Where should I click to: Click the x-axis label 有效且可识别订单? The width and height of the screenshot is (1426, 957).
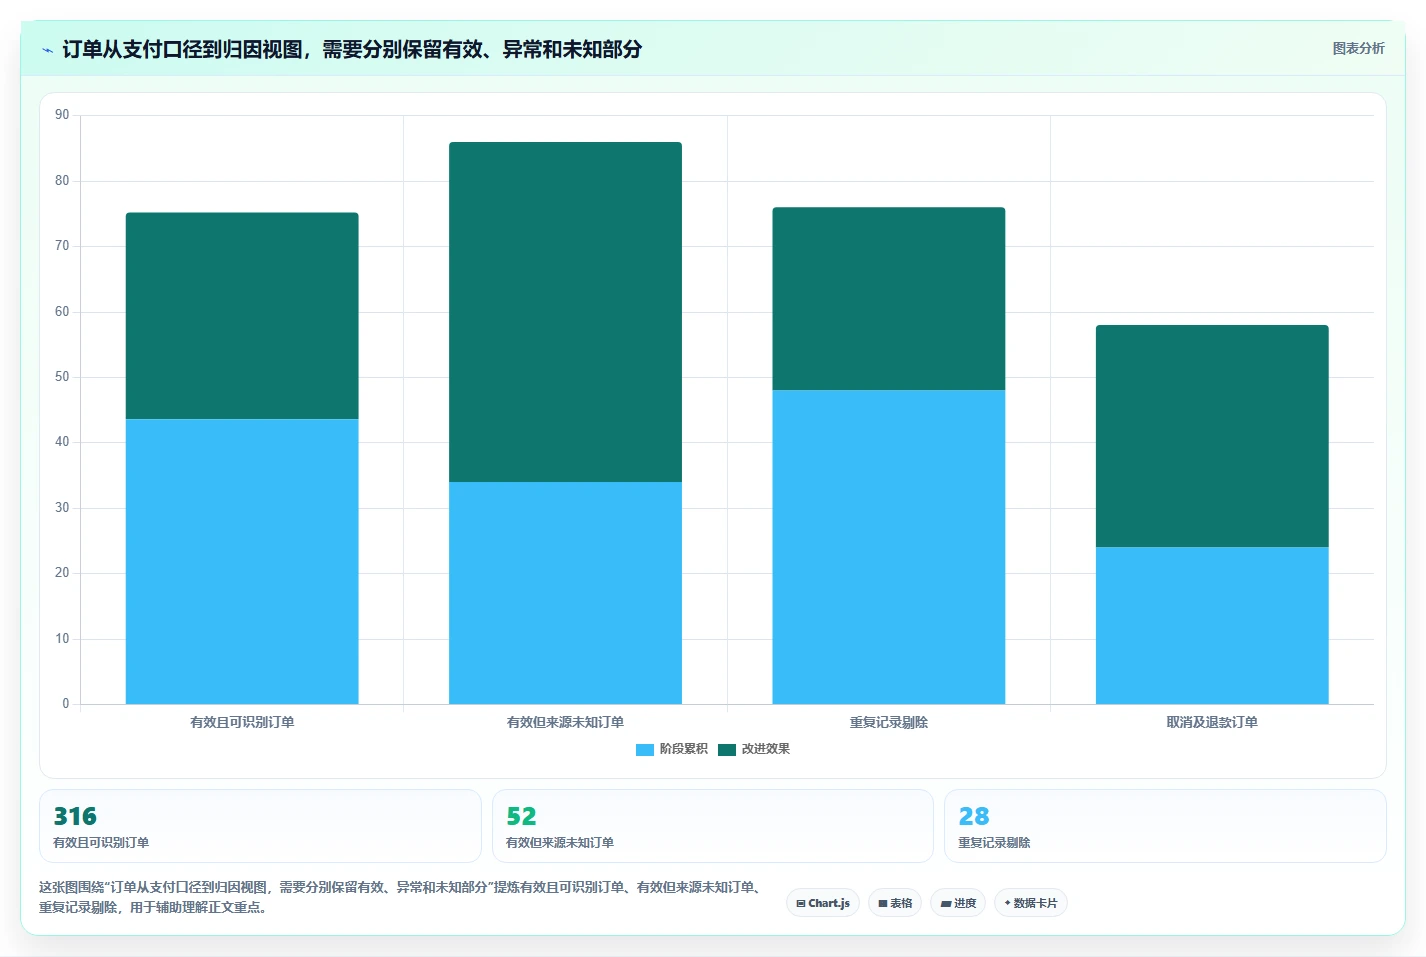click(242, 722)
